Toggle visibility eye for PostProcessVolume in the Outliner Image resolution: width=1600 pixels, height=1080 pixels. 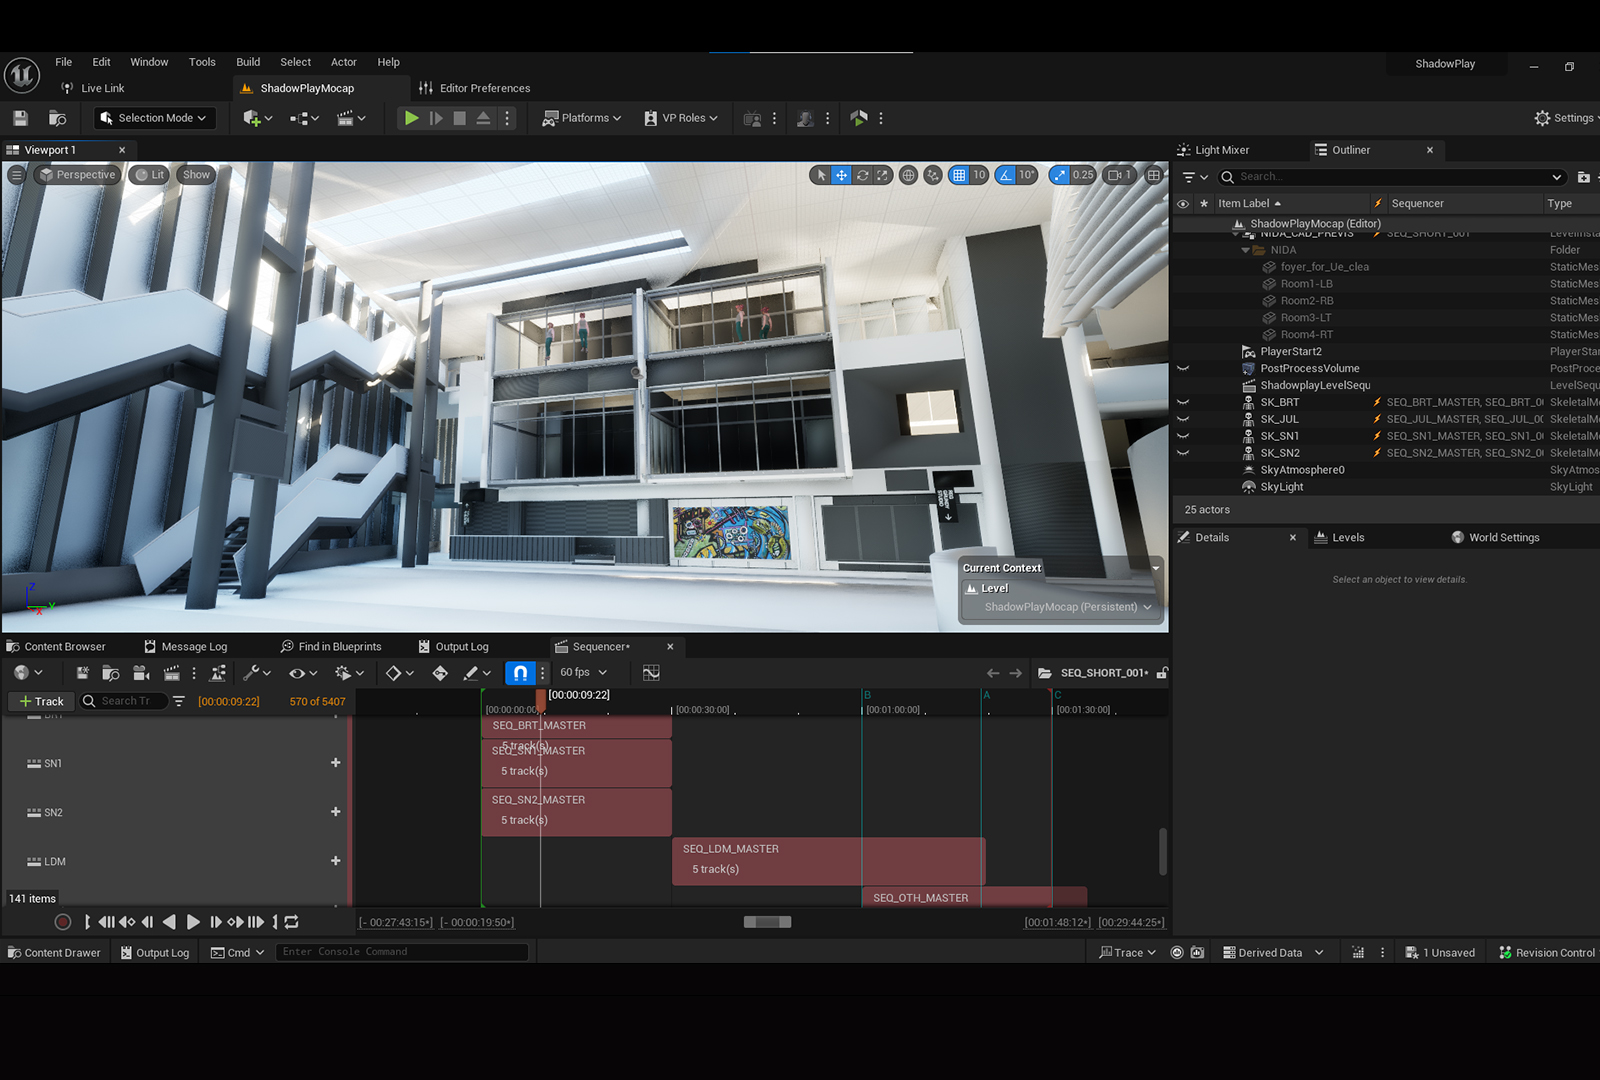[1183, 368]
